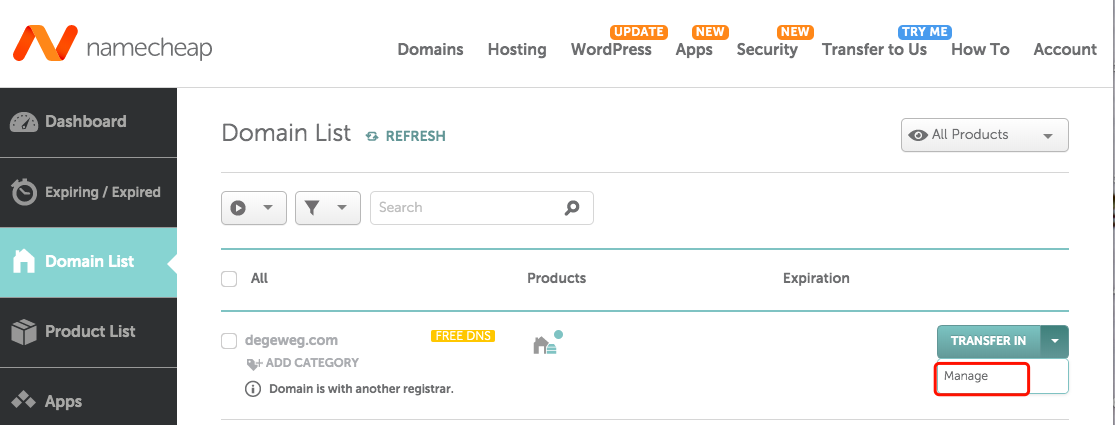1115x425 pixels.
Task: Click the info icon beside registrar notice
Action: pos(252,389)
